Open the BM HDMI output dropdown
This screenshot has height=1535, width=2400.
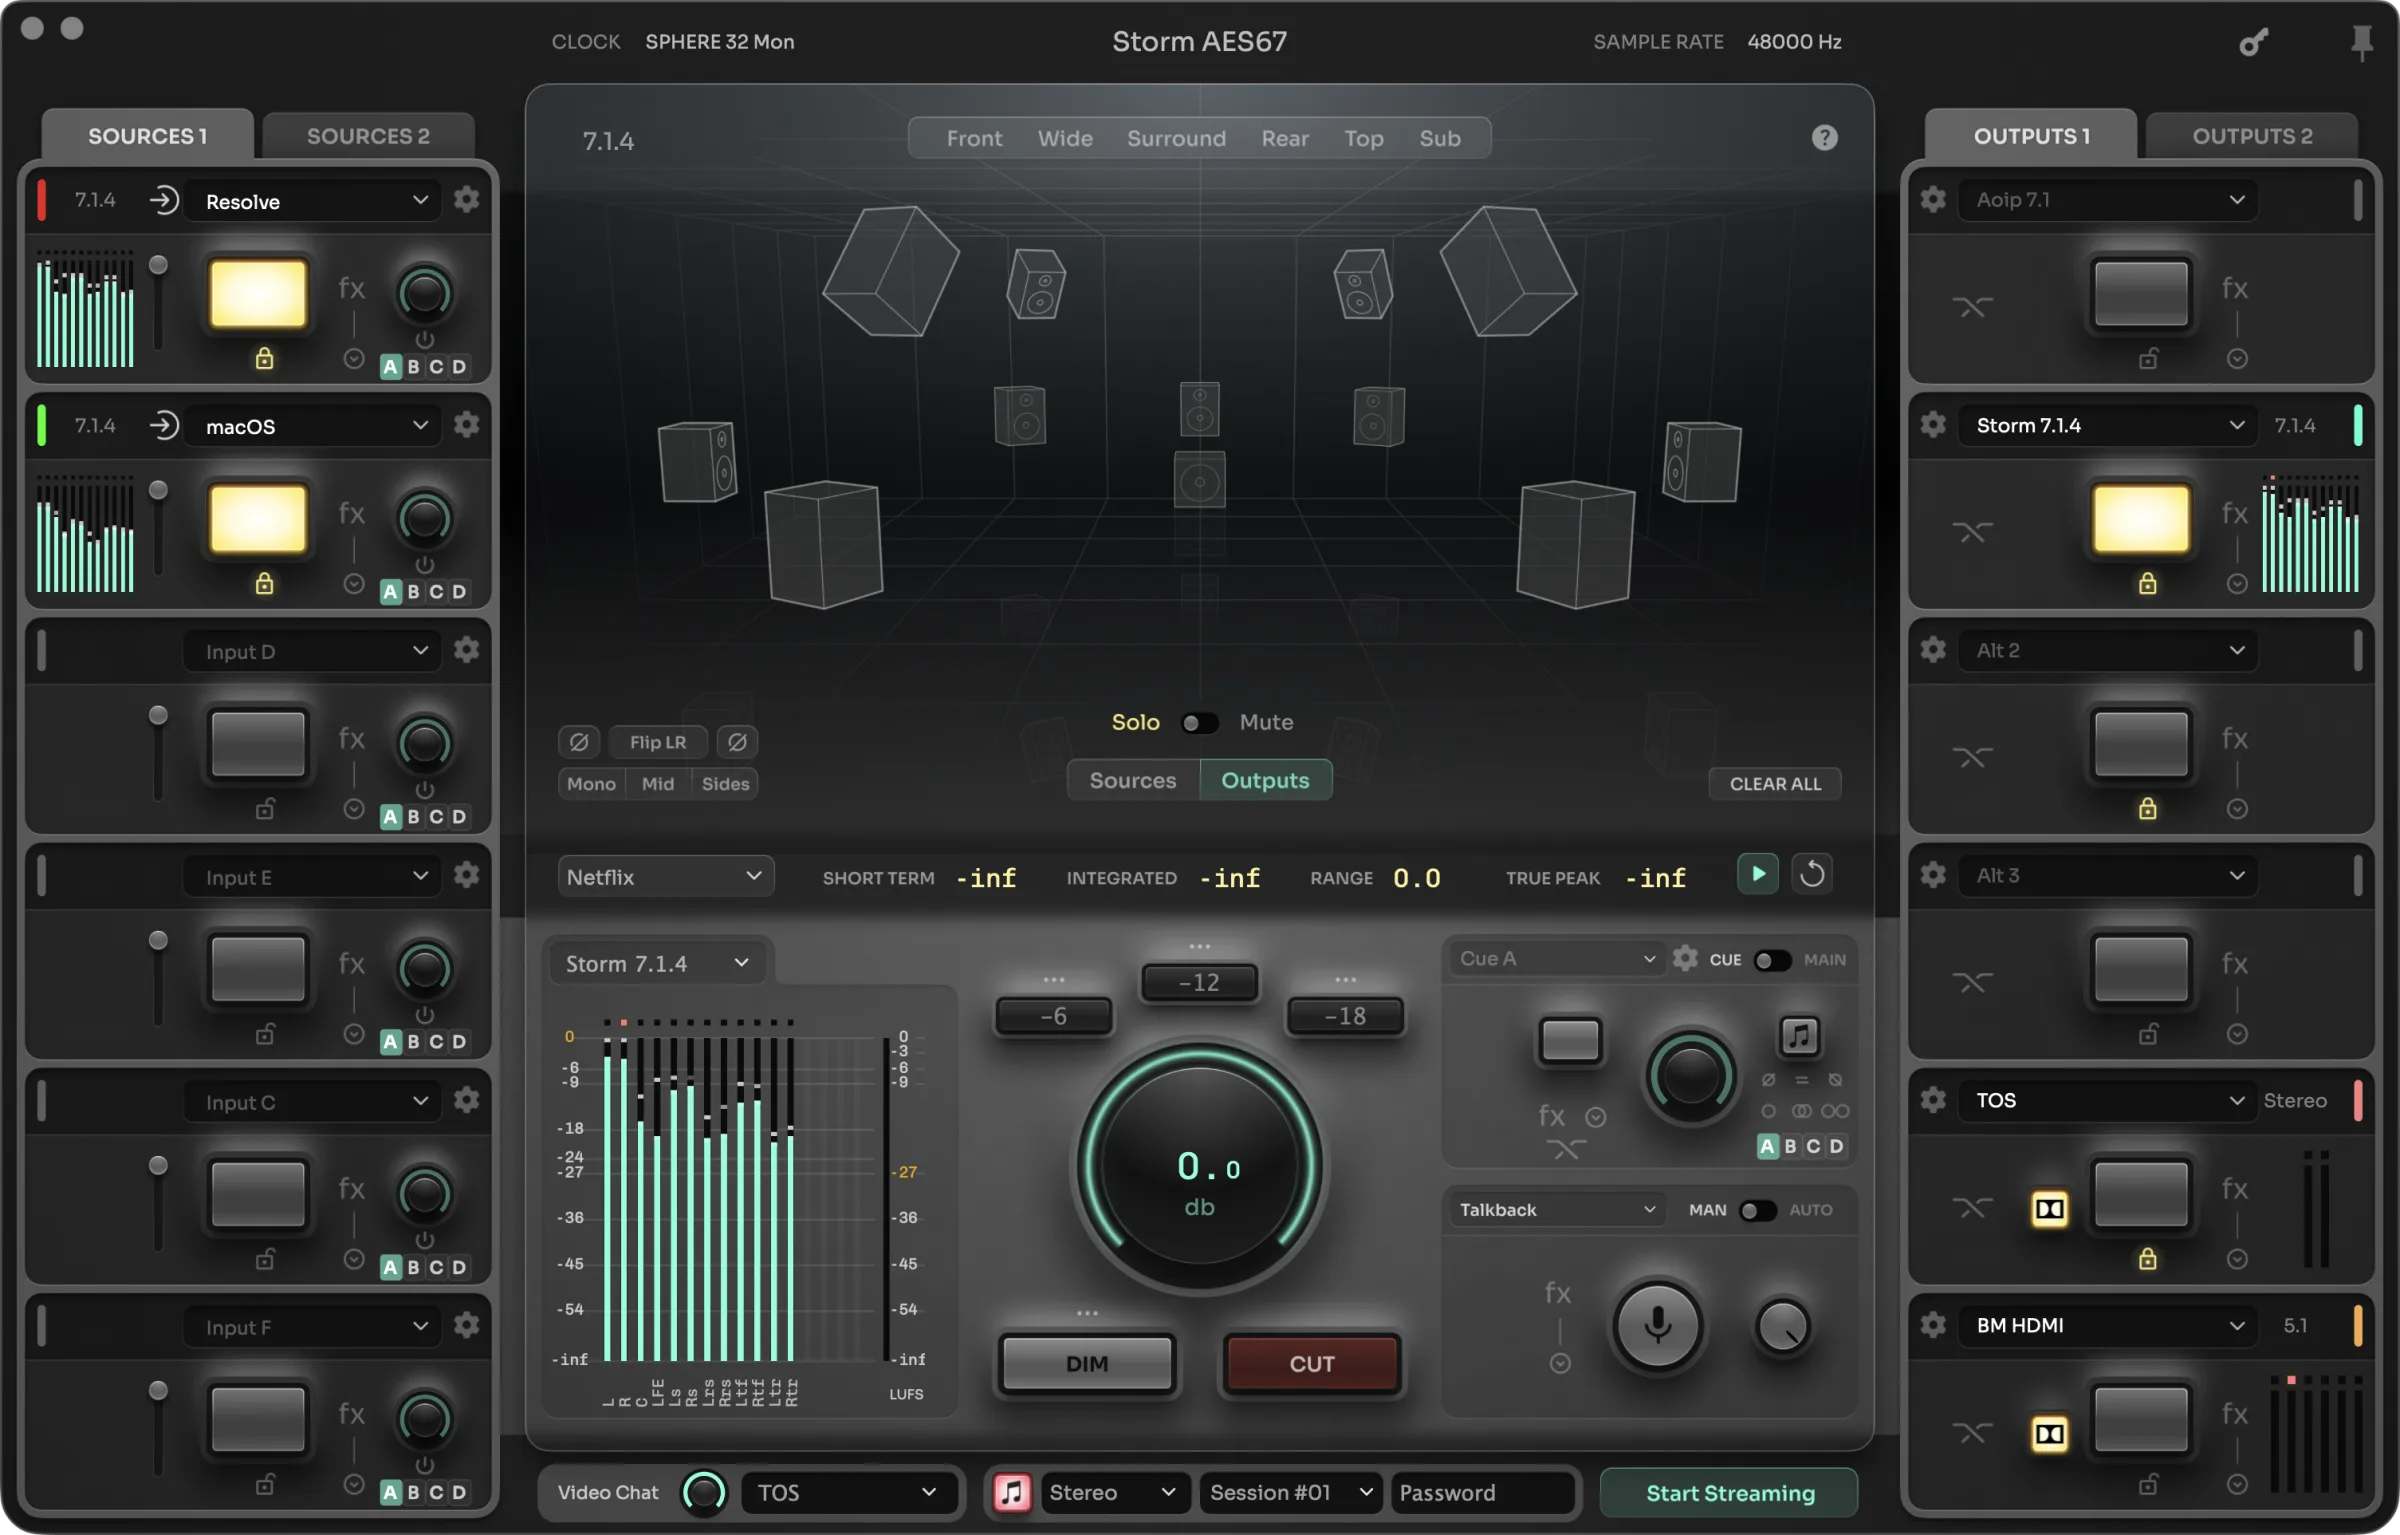point(2110,1326)
